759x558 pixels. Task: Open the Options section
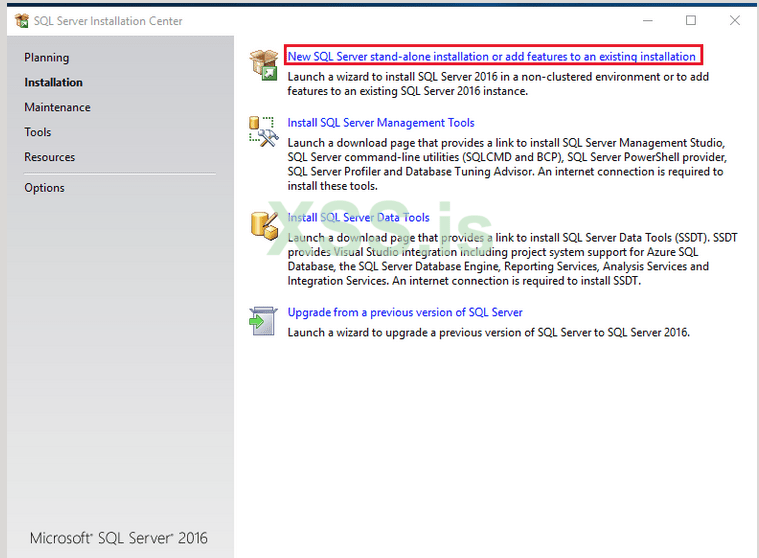[x=44, y=188]
